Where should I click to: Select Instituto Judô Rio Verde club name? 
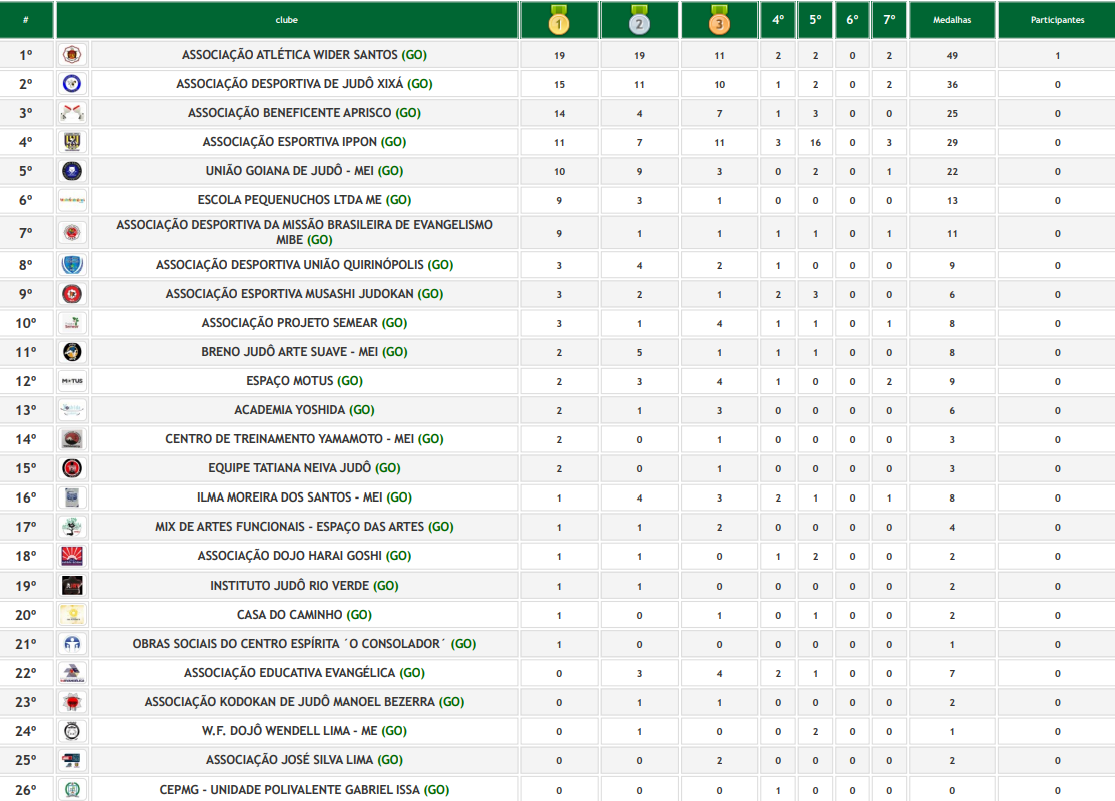point(291,586)
